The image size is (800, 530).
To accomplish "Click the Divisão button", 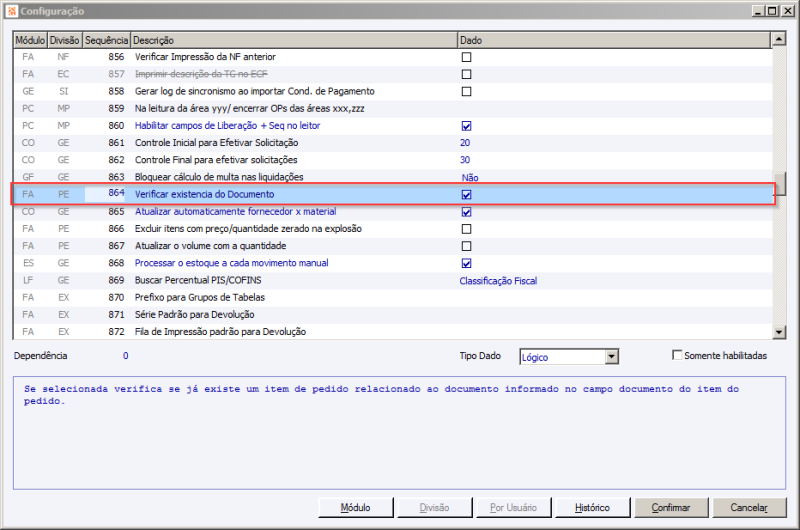I will [x=434, y=508].
